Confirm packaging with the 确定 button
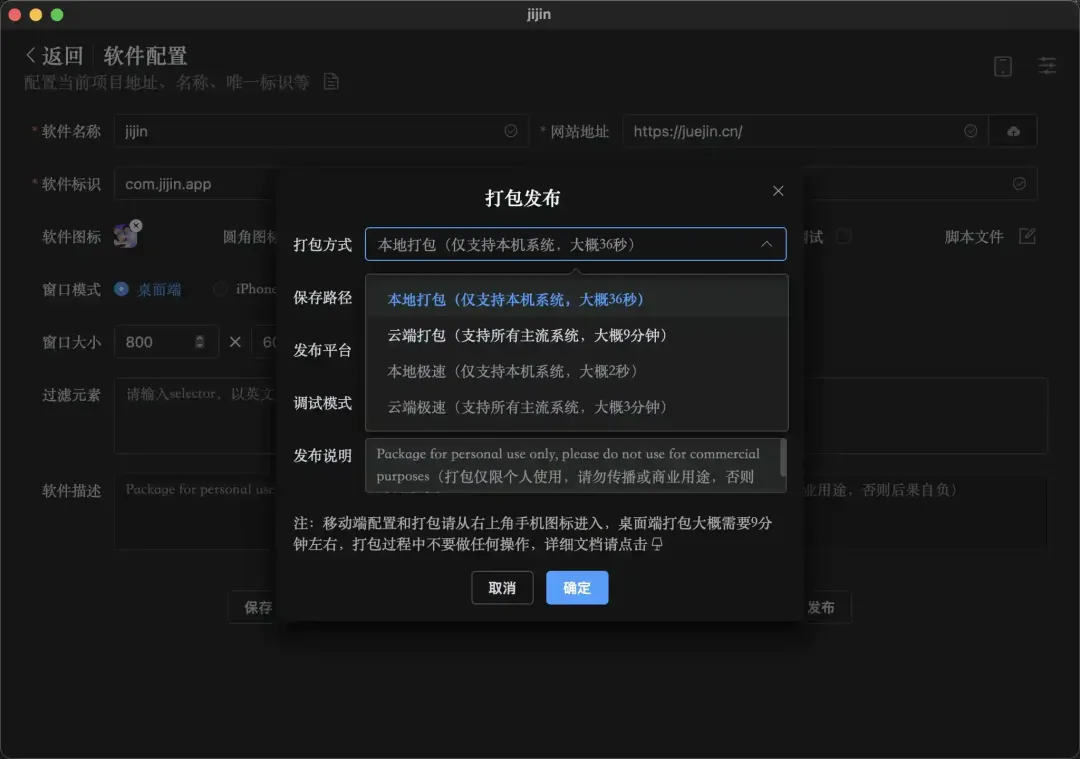This screenshot has width=1080, height=759. click(577, 589)
